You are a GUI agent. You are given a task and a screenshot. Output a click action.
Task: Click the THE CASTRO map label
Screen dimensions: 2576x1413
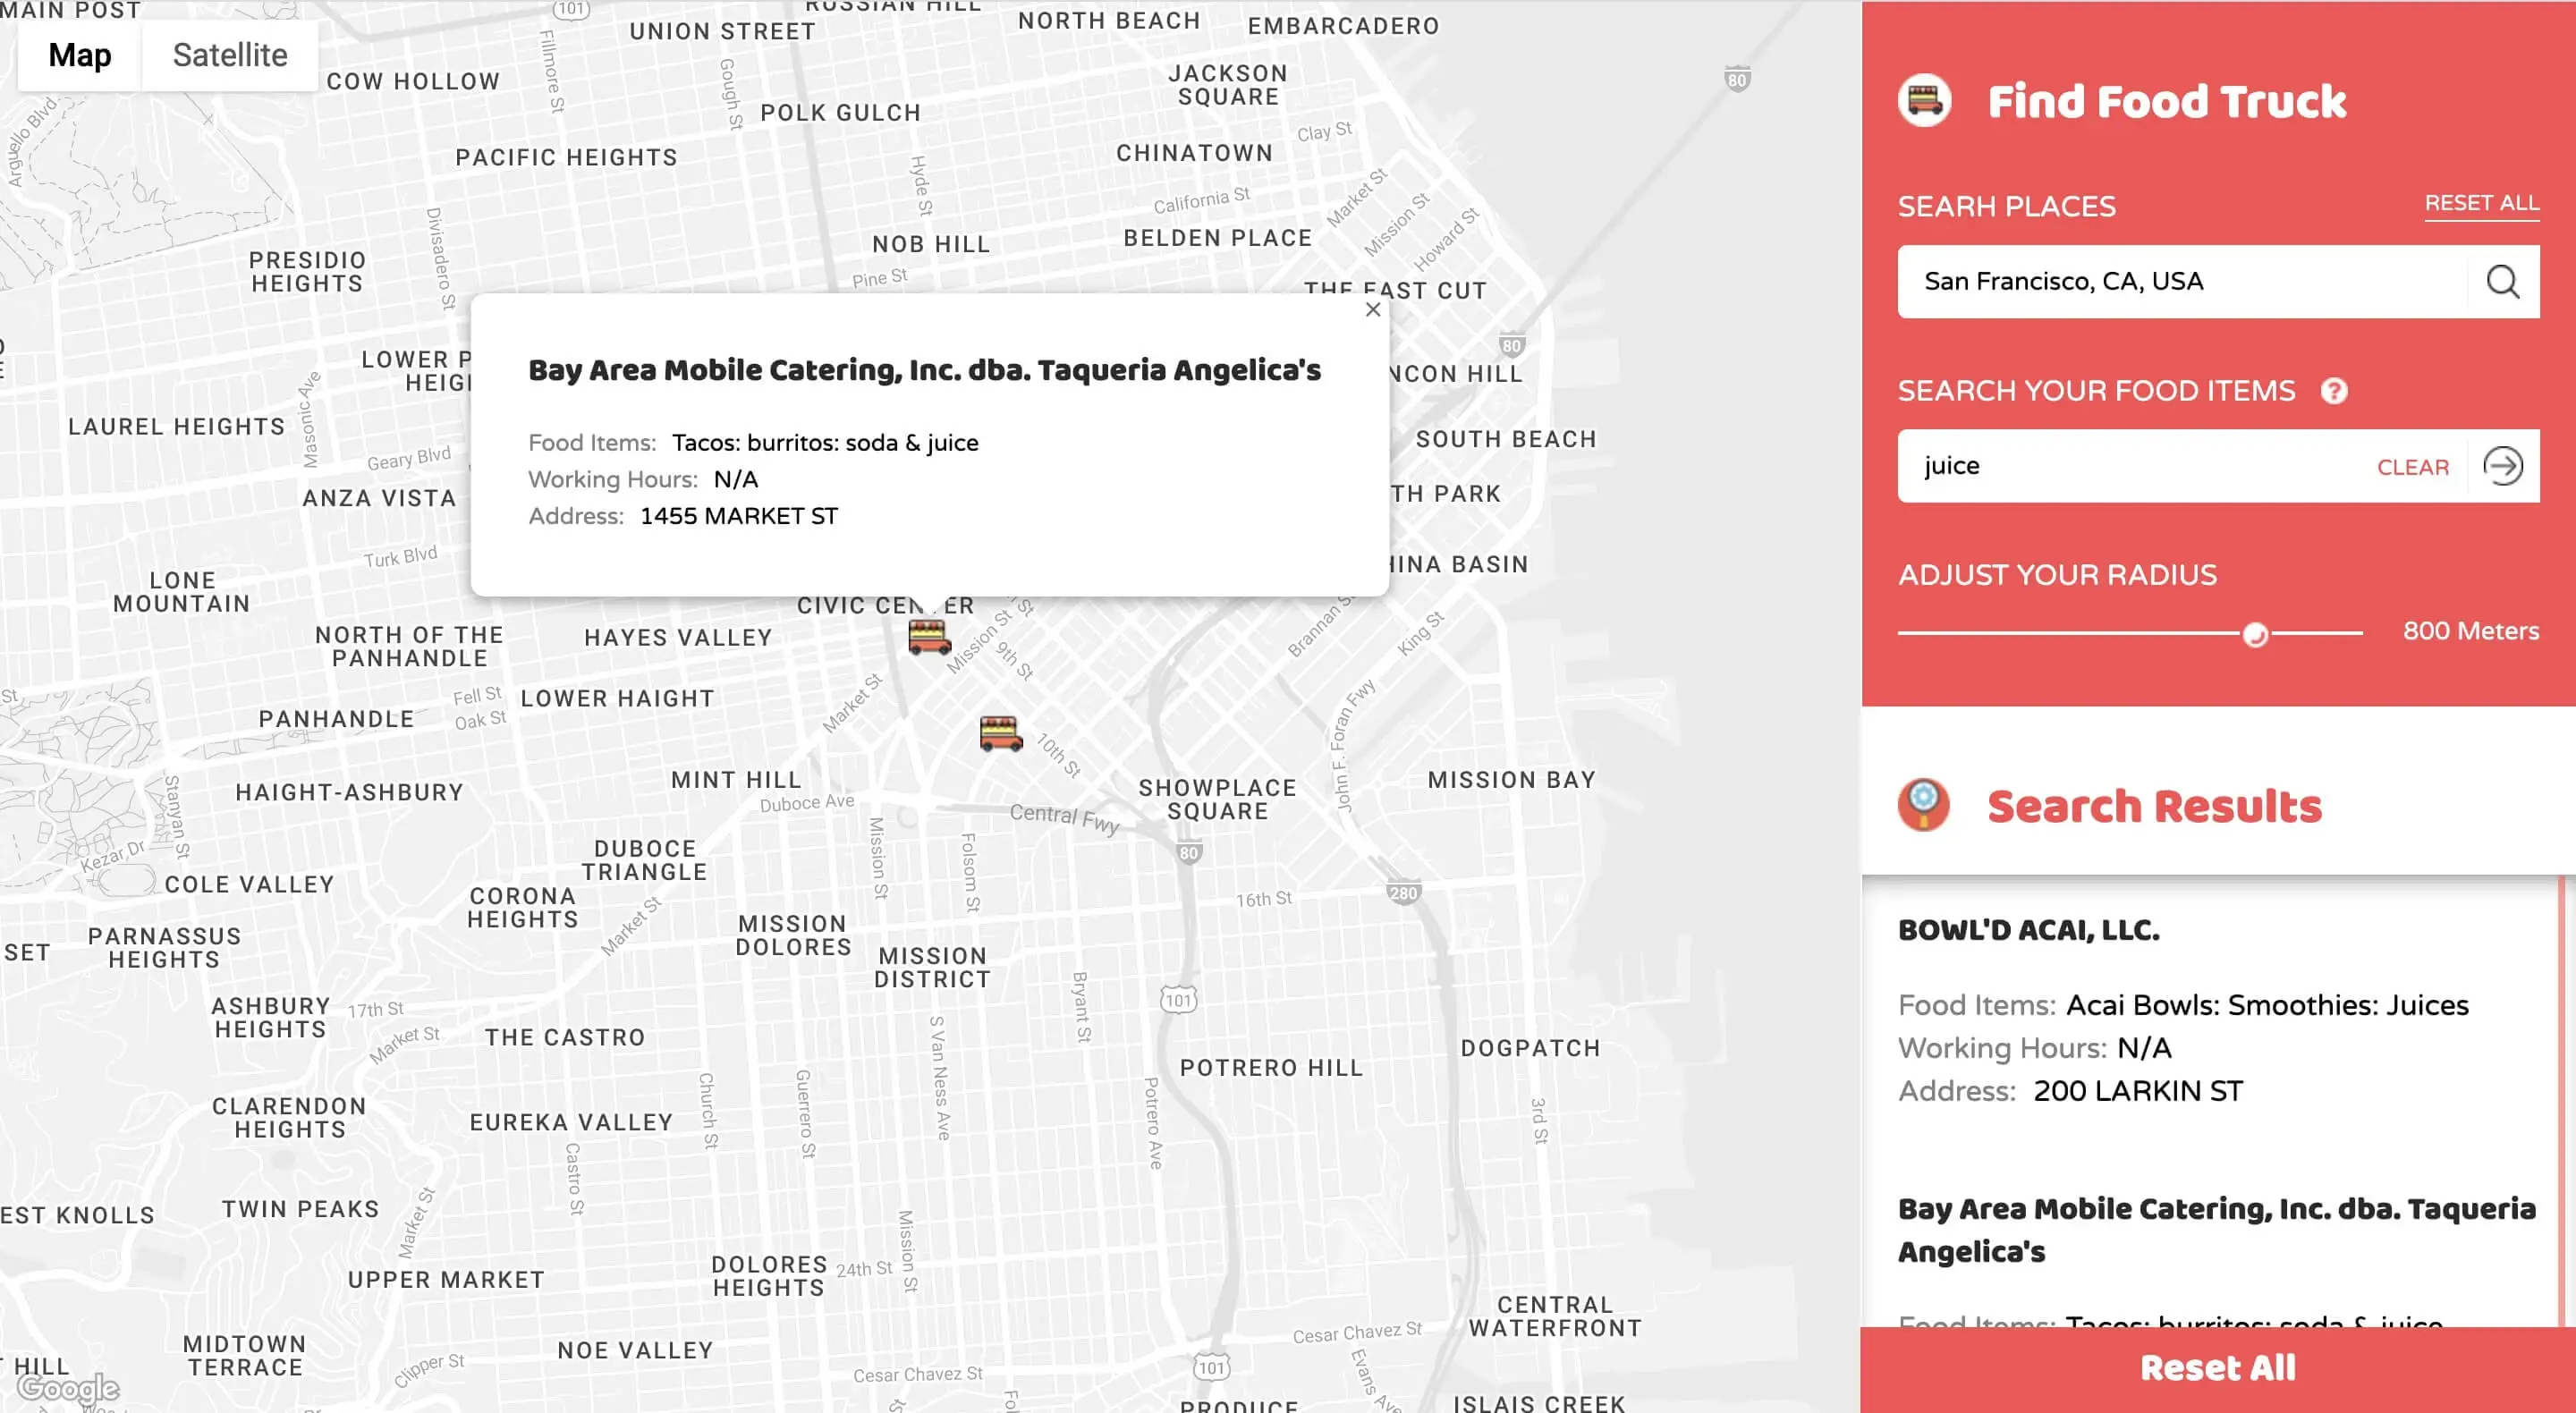coord(565,1037)
